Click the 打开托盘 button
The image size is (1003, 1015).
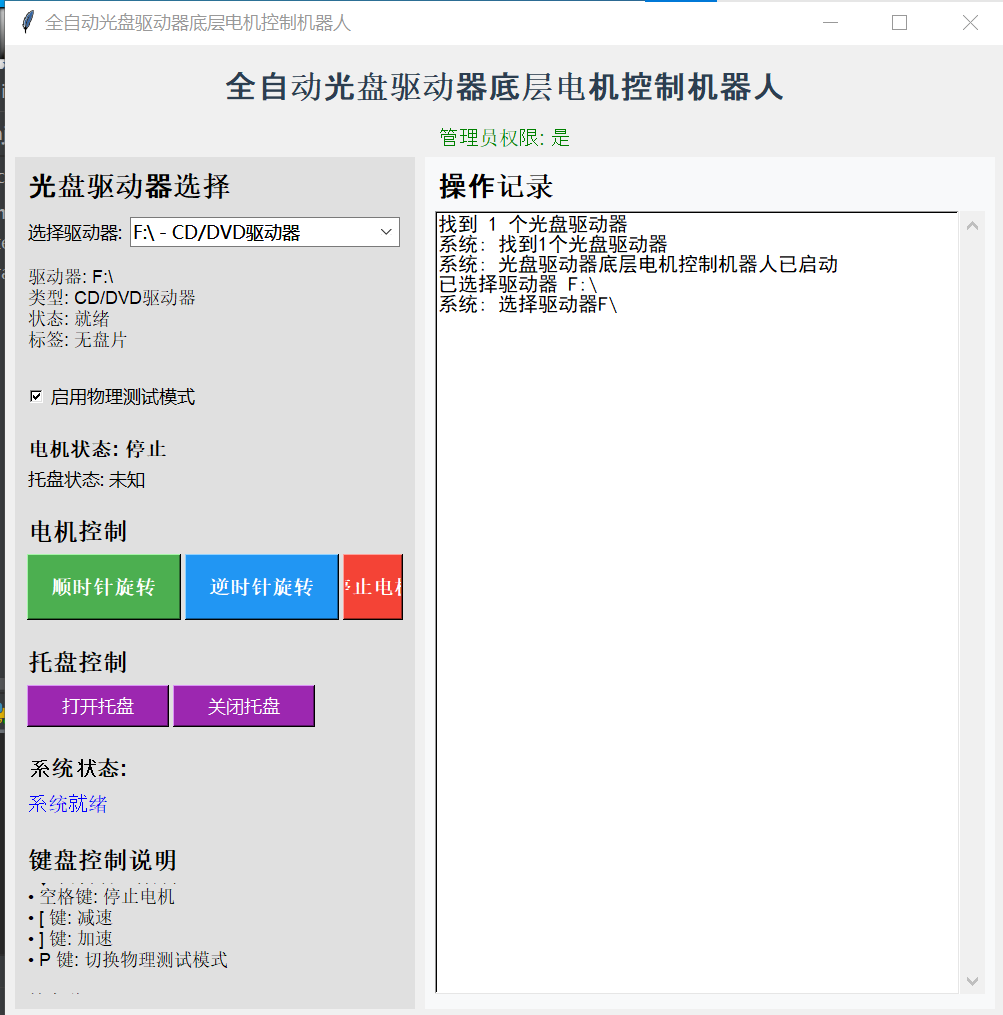coord(98,706)
